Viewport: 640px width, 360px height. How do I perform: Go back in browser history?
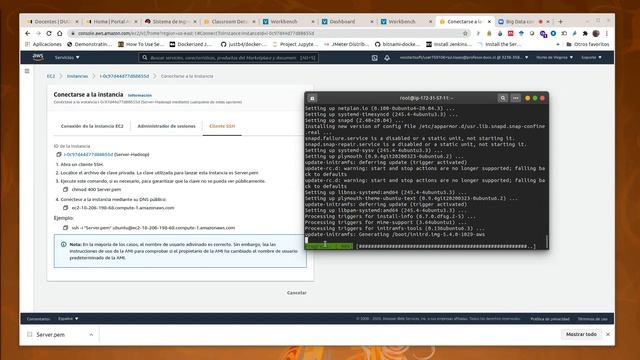(27, 33)
